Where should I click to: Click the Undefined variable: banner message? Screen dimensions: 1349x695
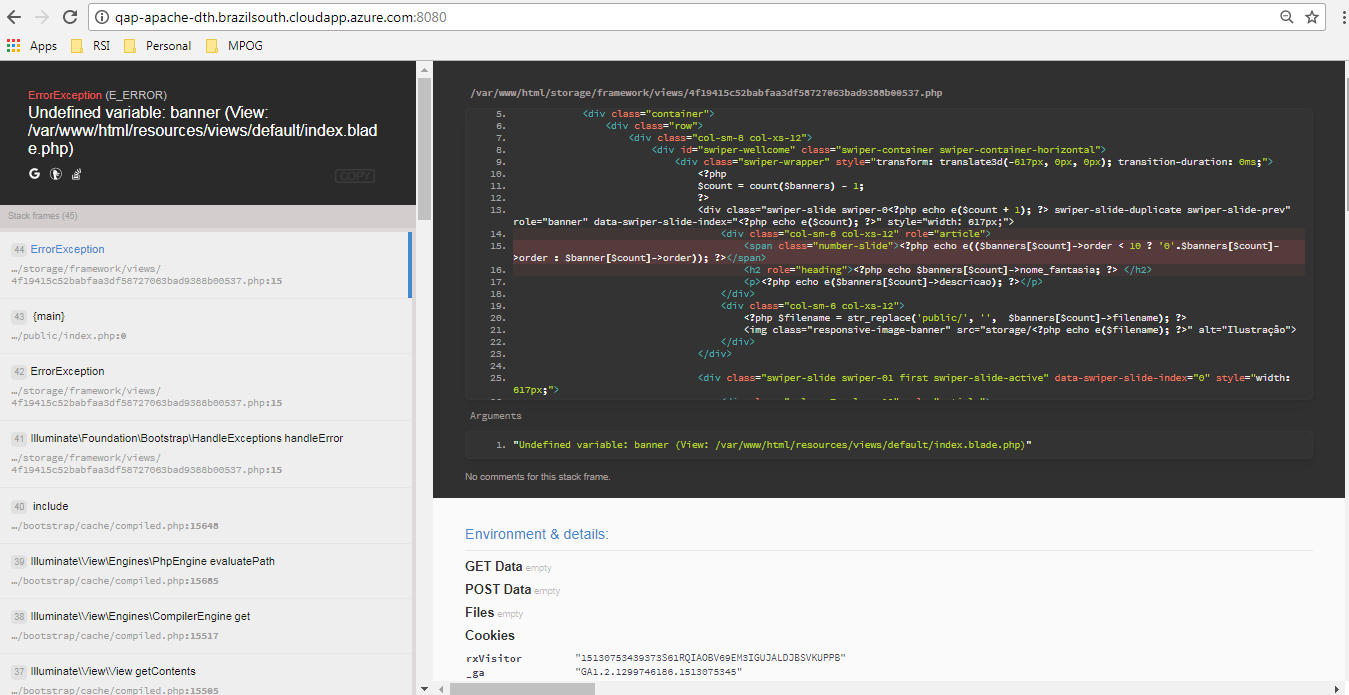click(x=203, y=131)
